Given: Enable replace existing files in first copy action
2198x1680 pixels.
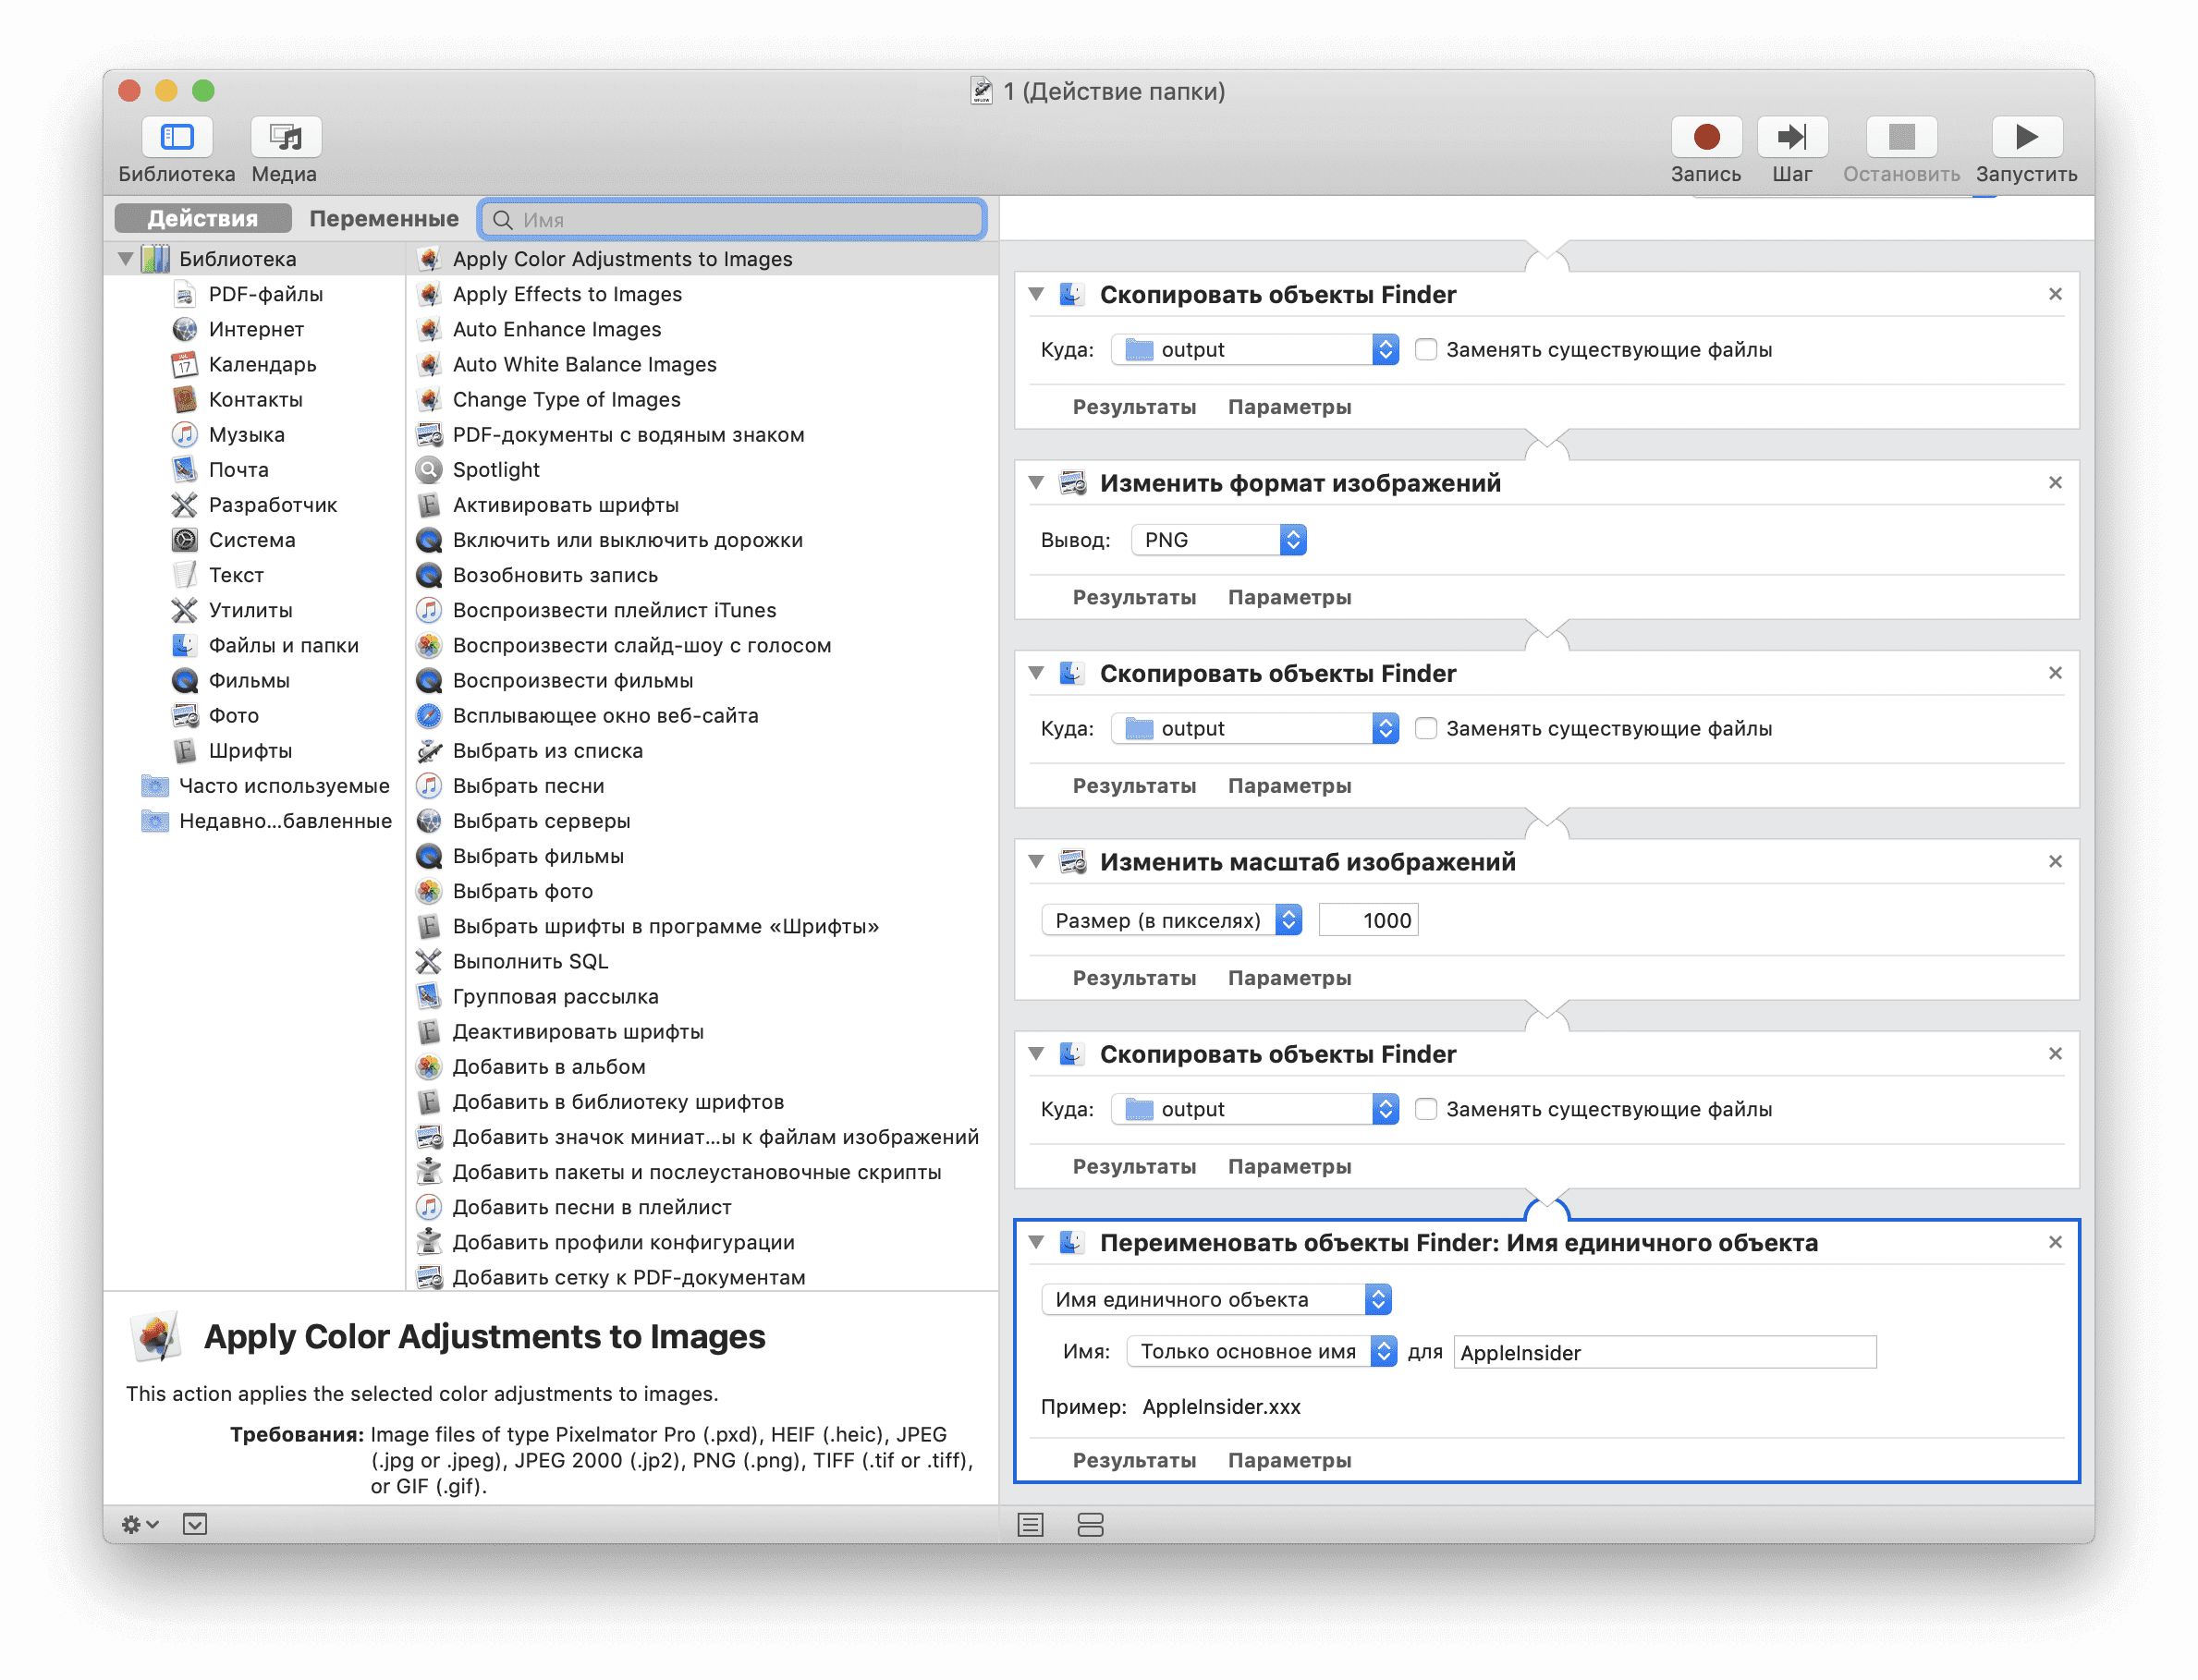Looking at the screenshot, I should (1426, 349).
